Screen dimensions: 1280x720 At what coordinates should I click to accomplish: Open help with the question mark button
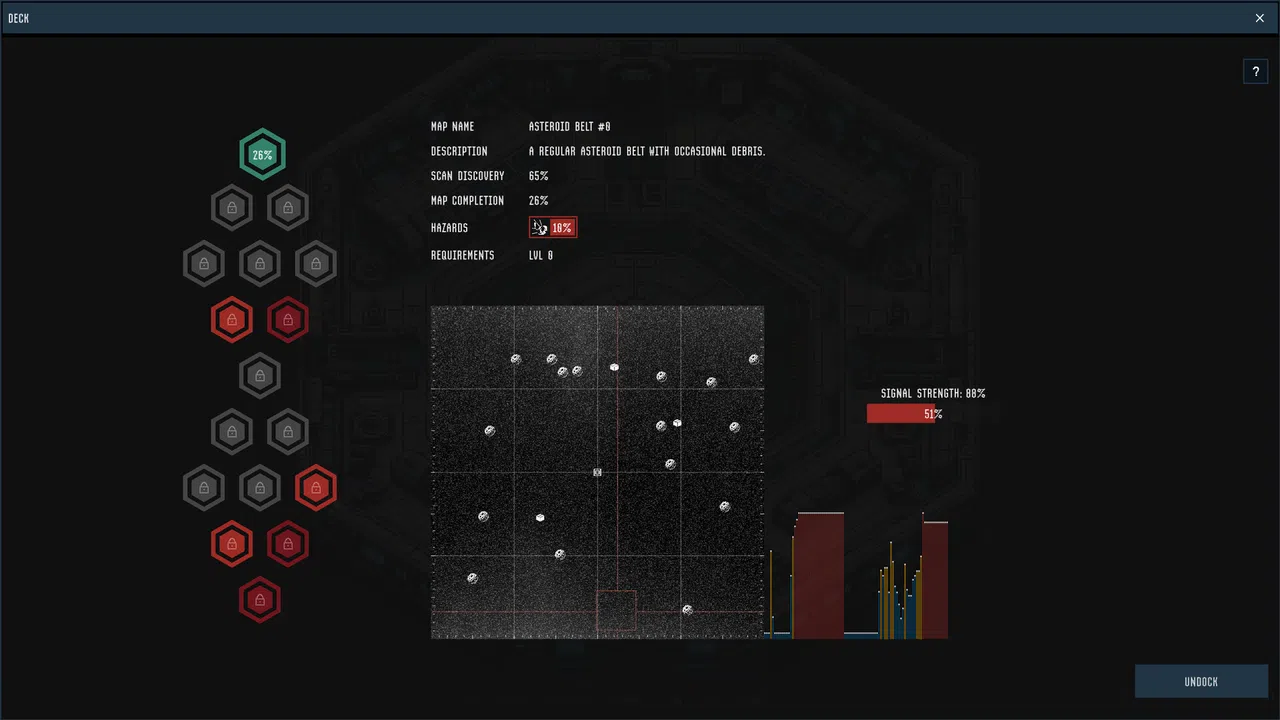point(1255,71)
